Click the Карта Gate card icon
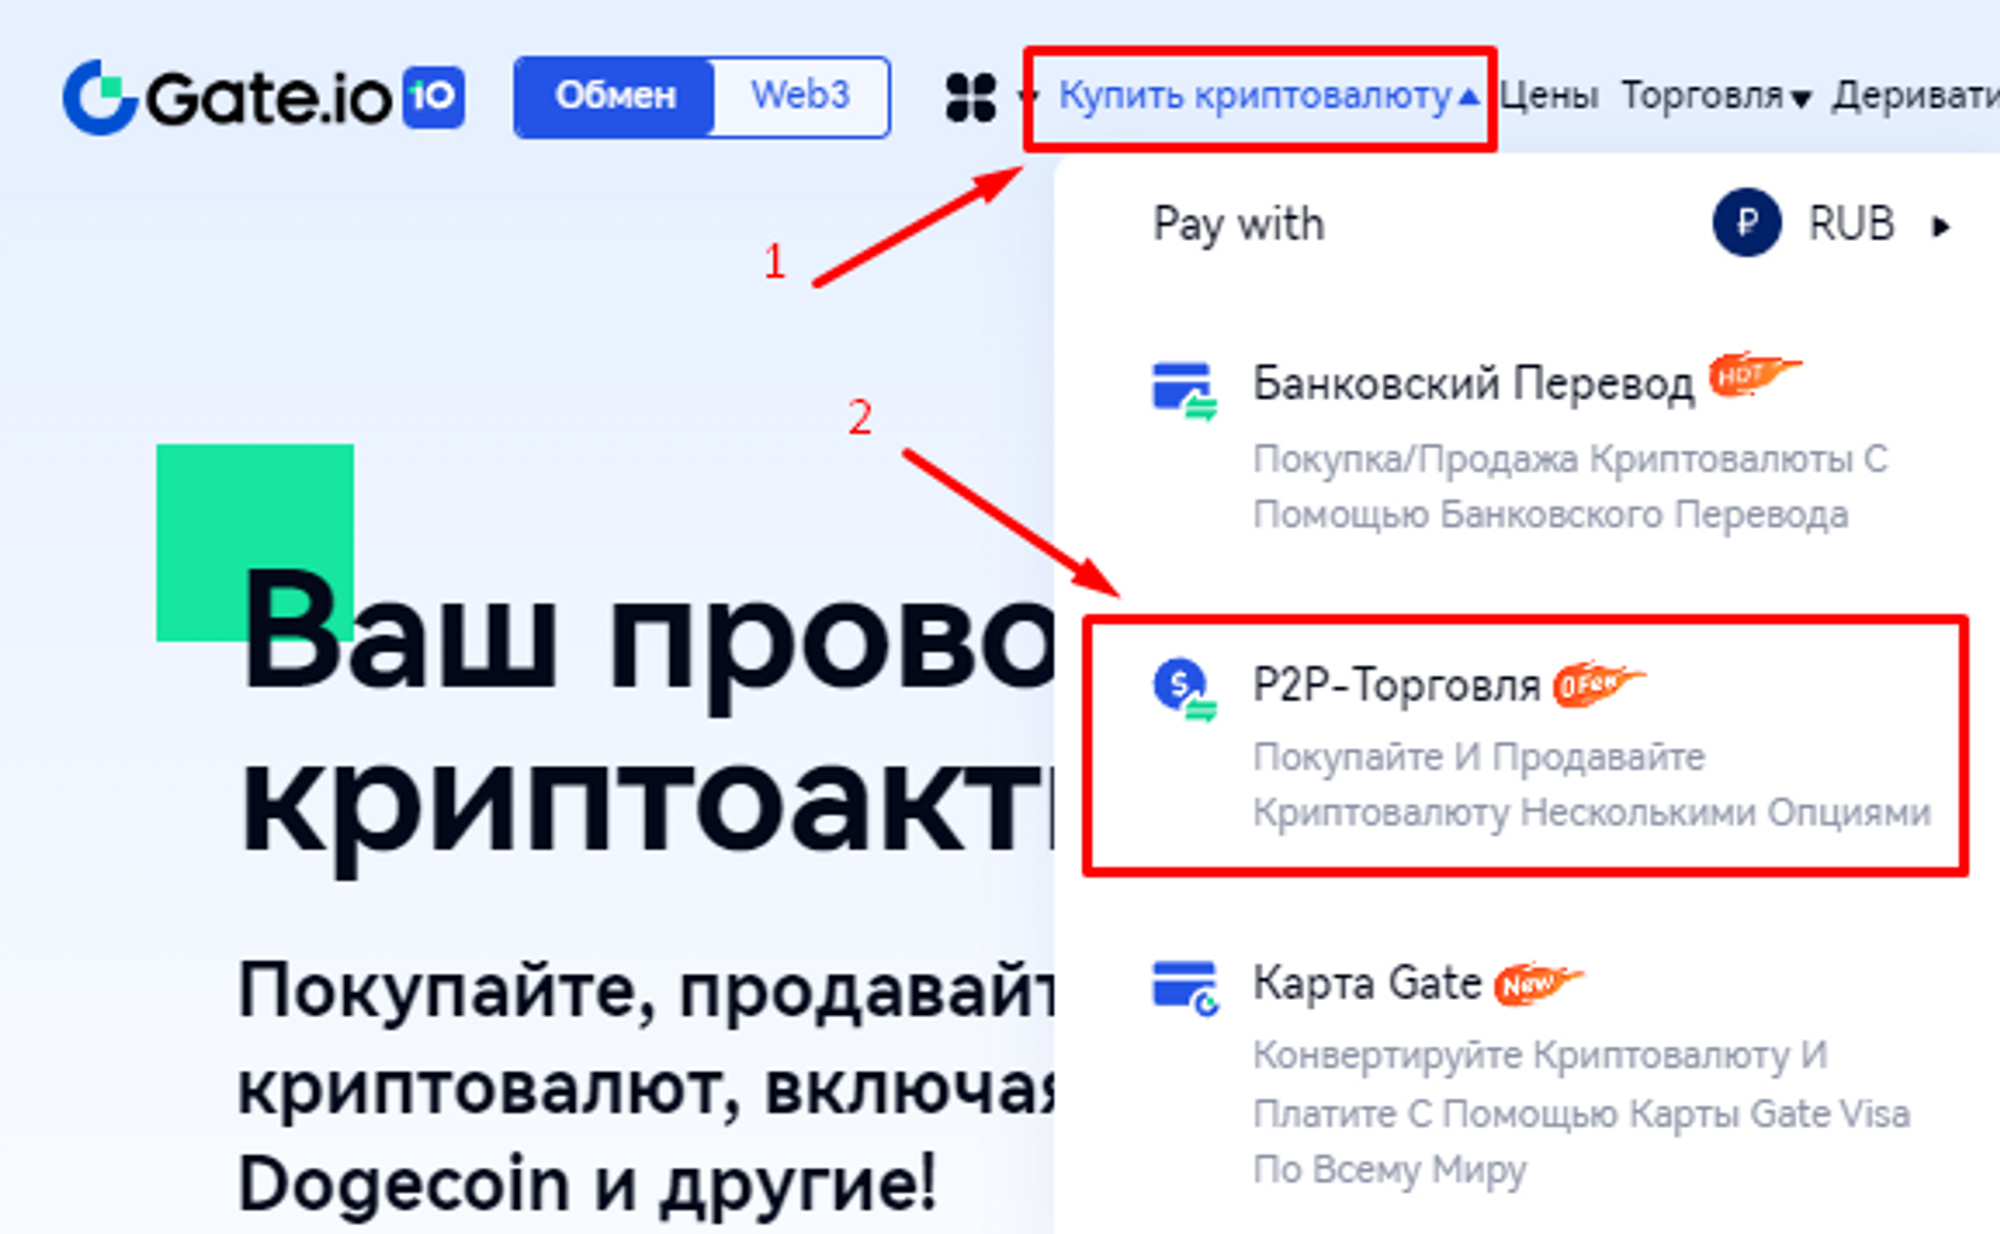Image resolution: width=2000 pixels, height=1234 pixels. [1185, 987]
